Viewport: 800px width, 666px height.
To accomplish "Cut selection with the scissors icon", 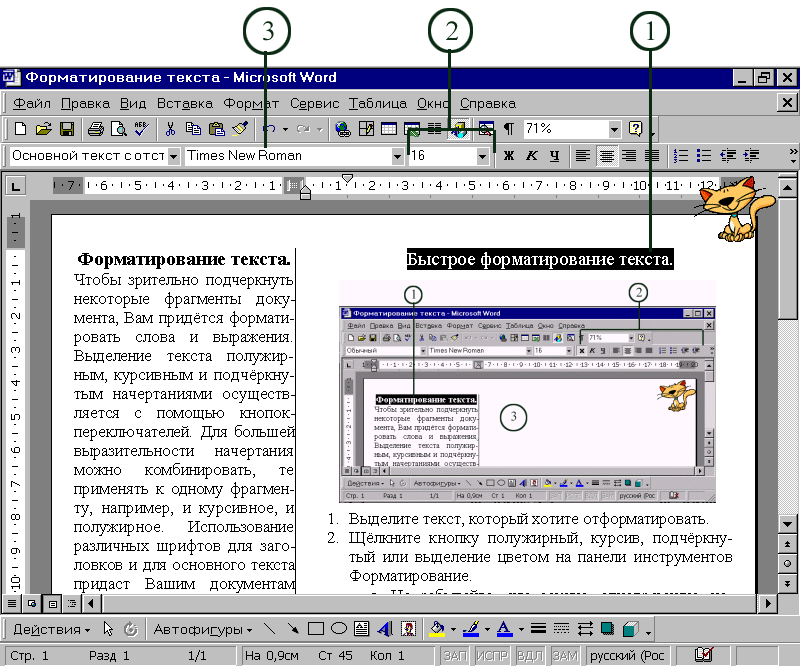I will click(170, 129).
